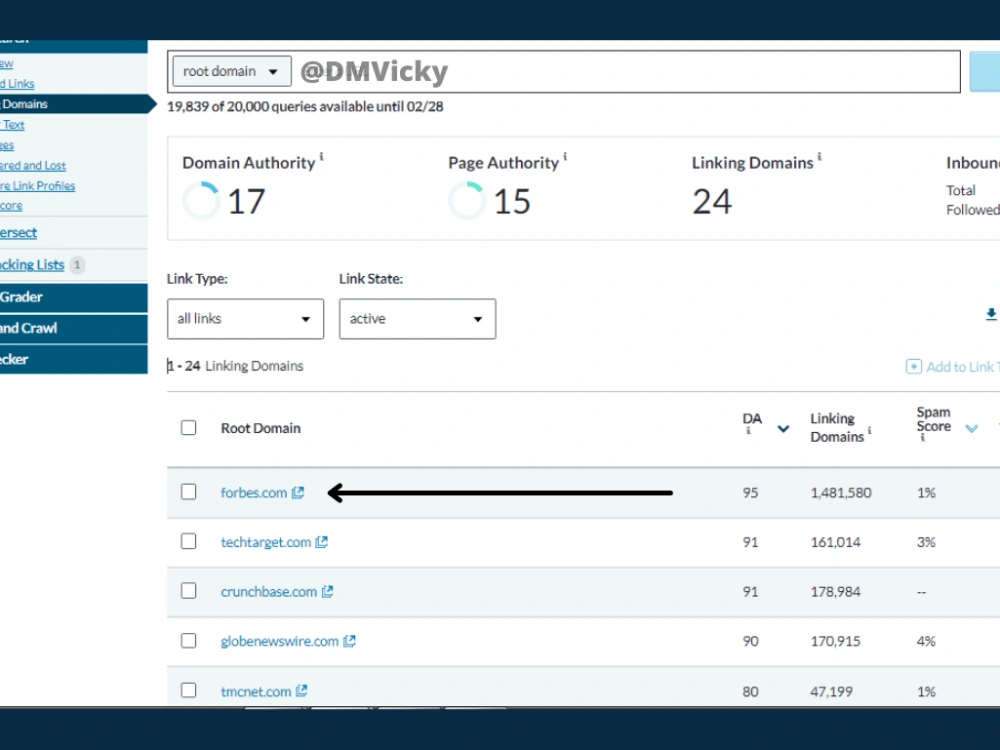Click techtarget.com spam score 3%
Screen dimensions: 1000x750
(x=926, y=542)
